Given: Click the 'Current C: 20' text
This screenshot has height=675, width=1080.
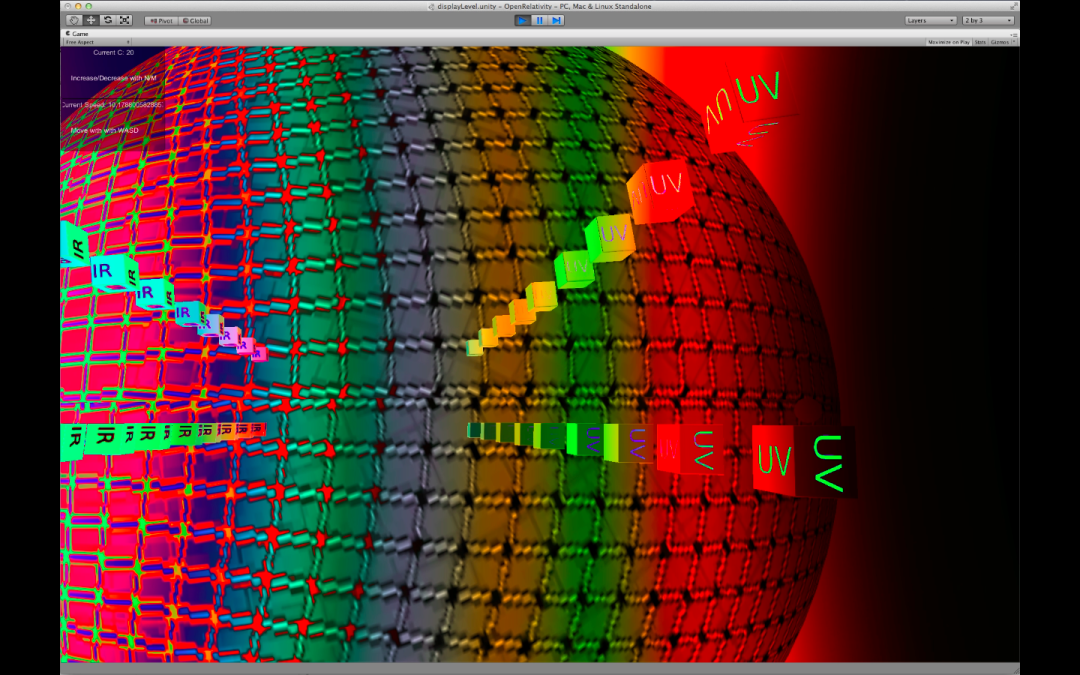Looking at the screenshot, I should point(114,52).
